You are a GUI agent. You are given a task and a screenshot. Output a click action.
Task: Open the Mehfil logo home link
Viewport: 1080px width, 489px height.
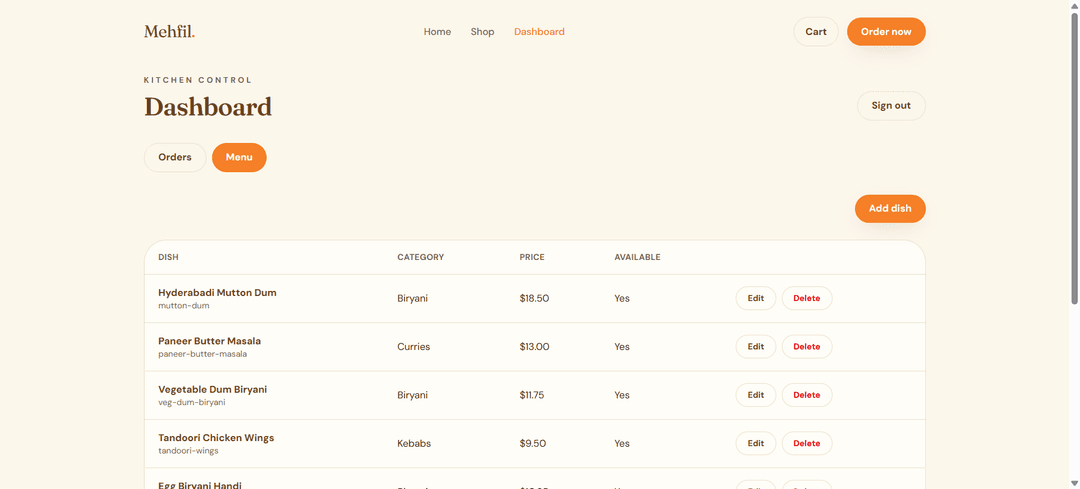169,32
